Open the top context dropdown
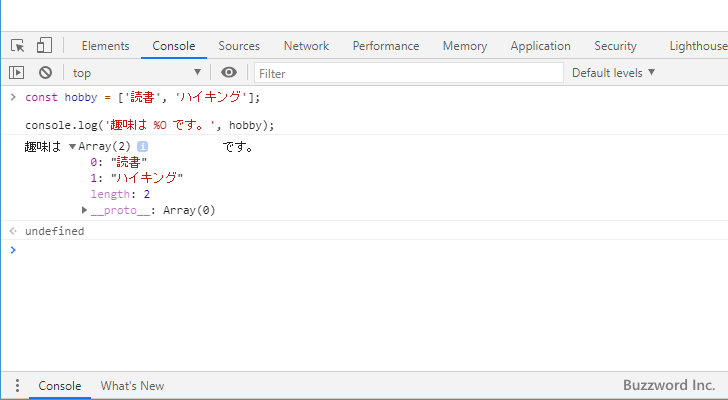 (136, 73)
